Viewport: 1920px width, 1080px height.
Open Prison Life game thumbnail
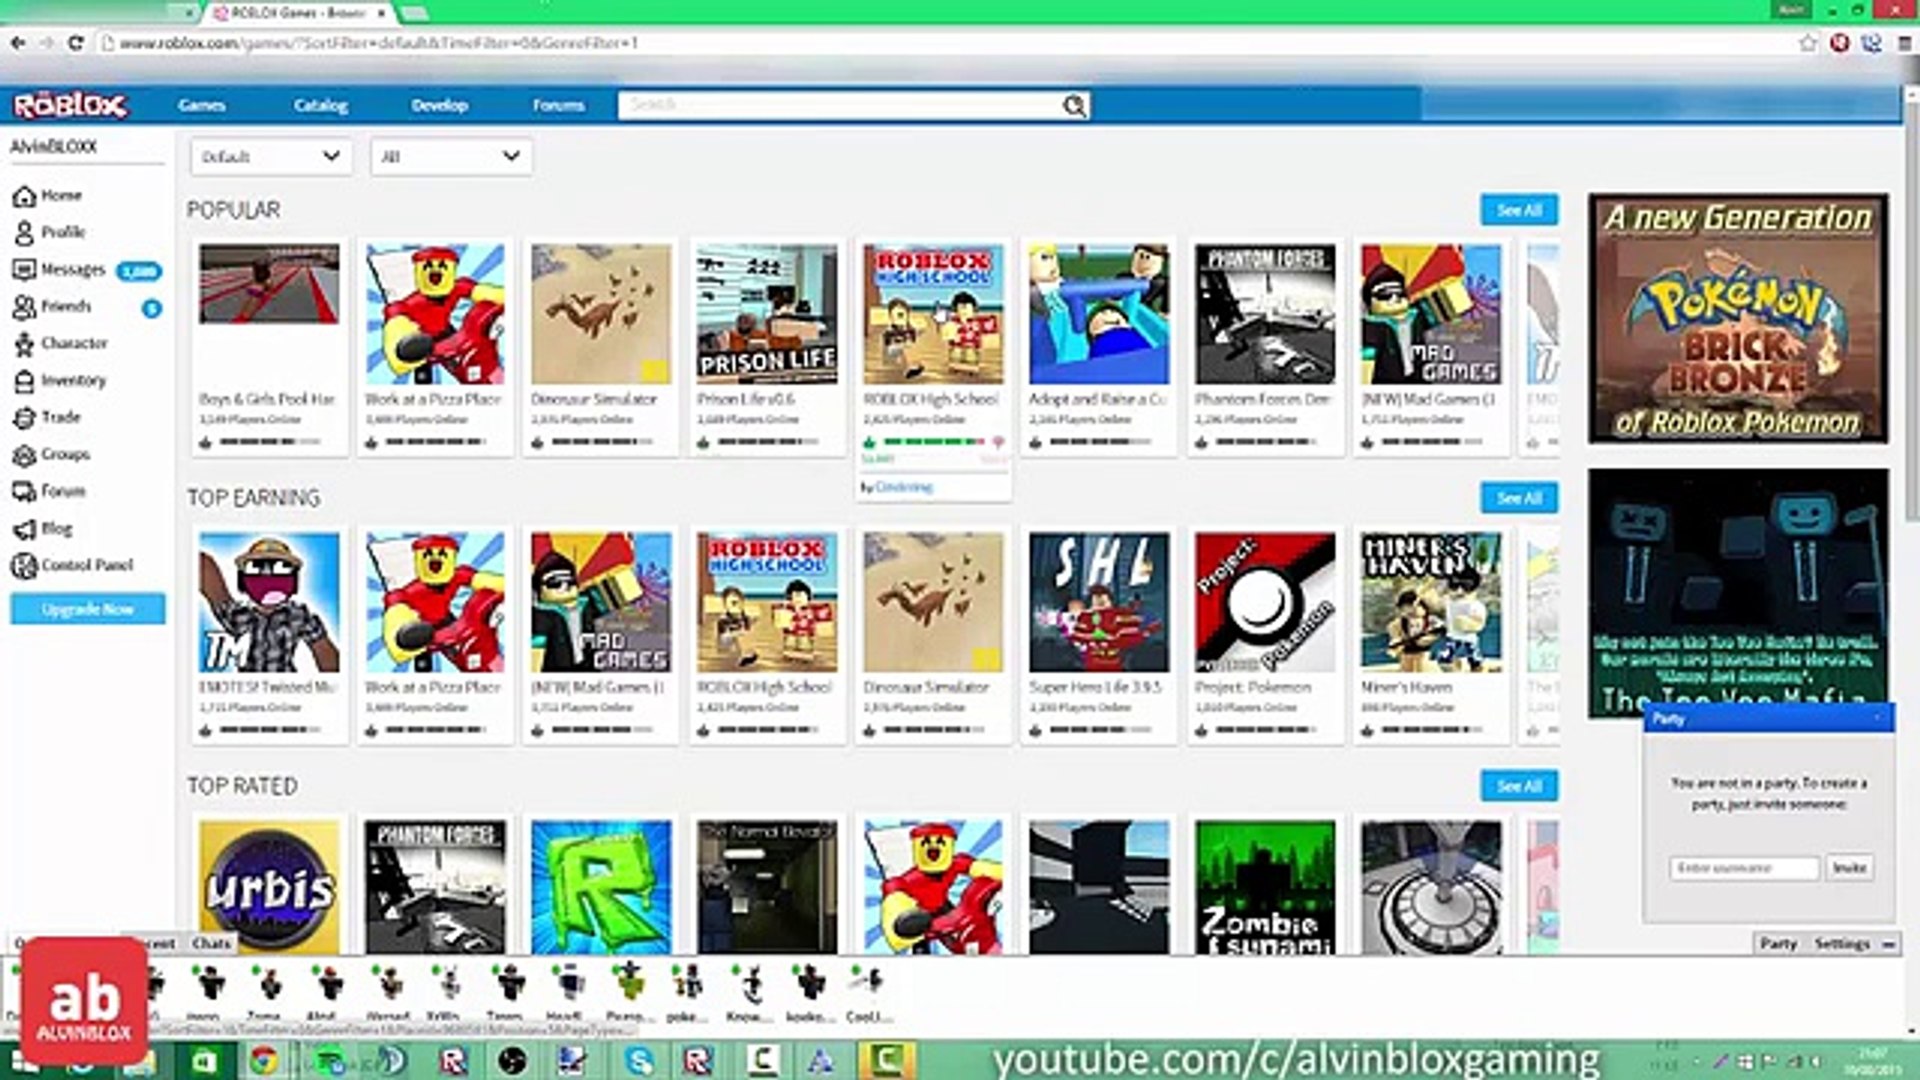coord(767,314)
